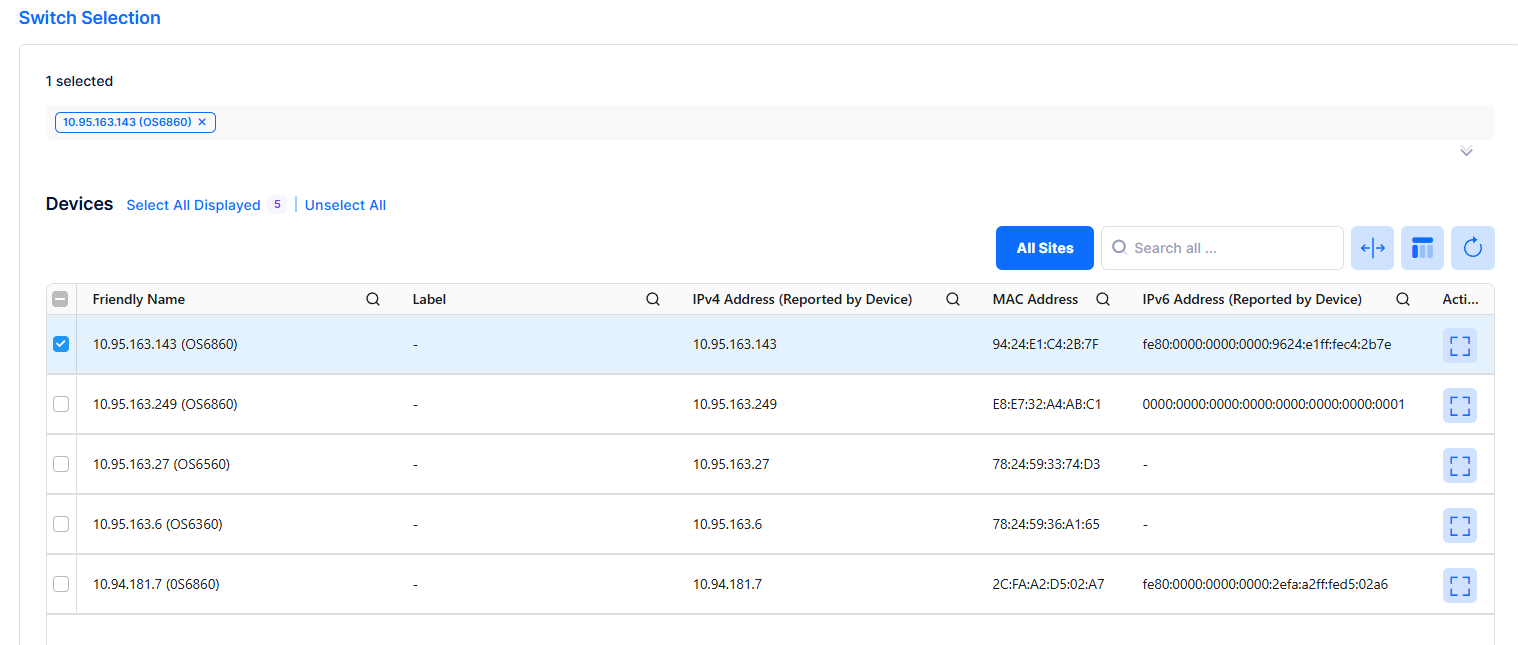Open details icon for 10.95.163.27 row

pos(1460,466)
